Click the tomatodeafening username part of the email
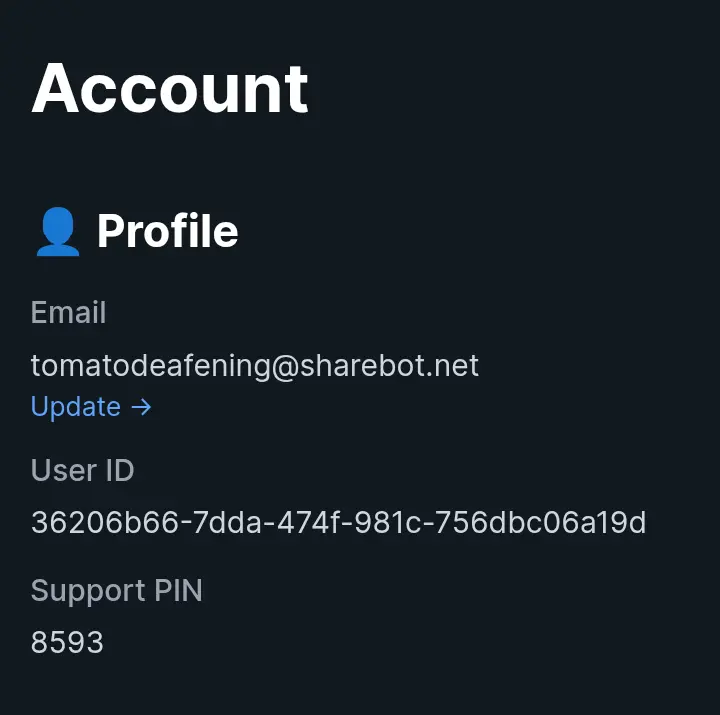Image resolution: width=720 pixels, height=715 pixels. tap(150, 366)
